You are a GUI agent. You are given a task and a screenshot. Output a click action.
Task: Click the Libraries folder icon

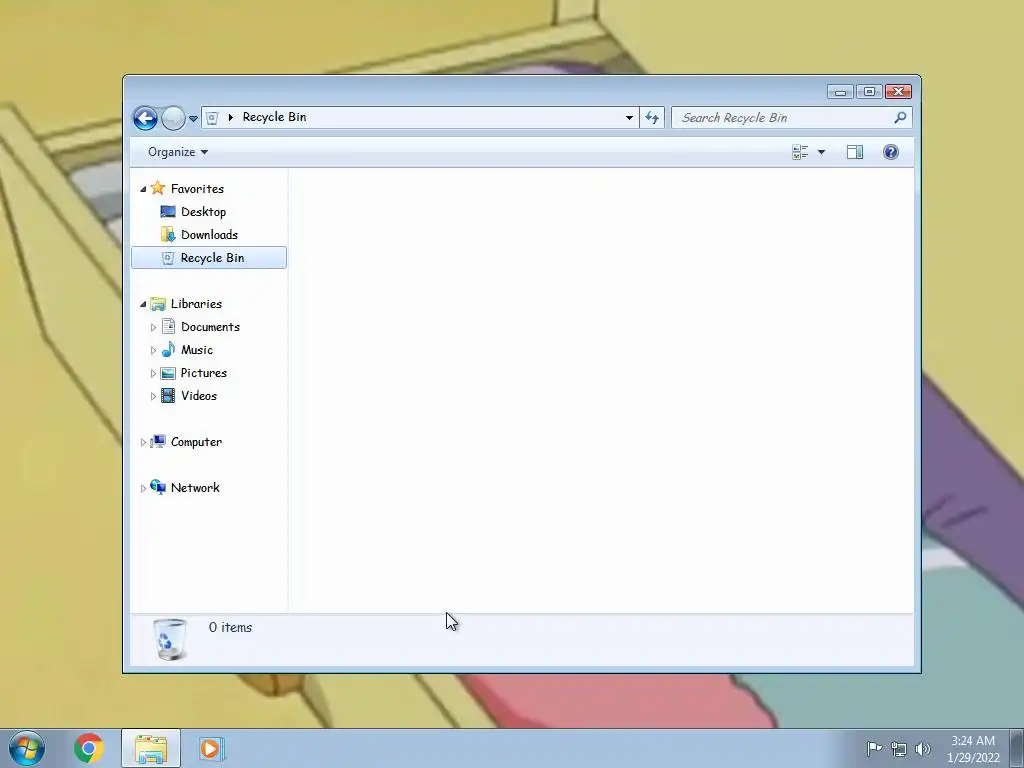tap(157, 304)
